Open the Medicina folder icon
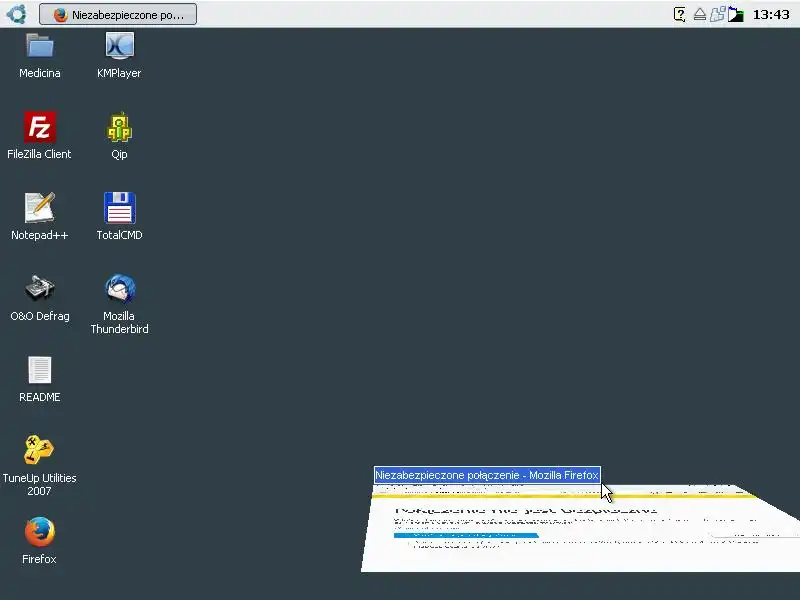Viewport: 800px width, 600px height. [x=40, y=46]
